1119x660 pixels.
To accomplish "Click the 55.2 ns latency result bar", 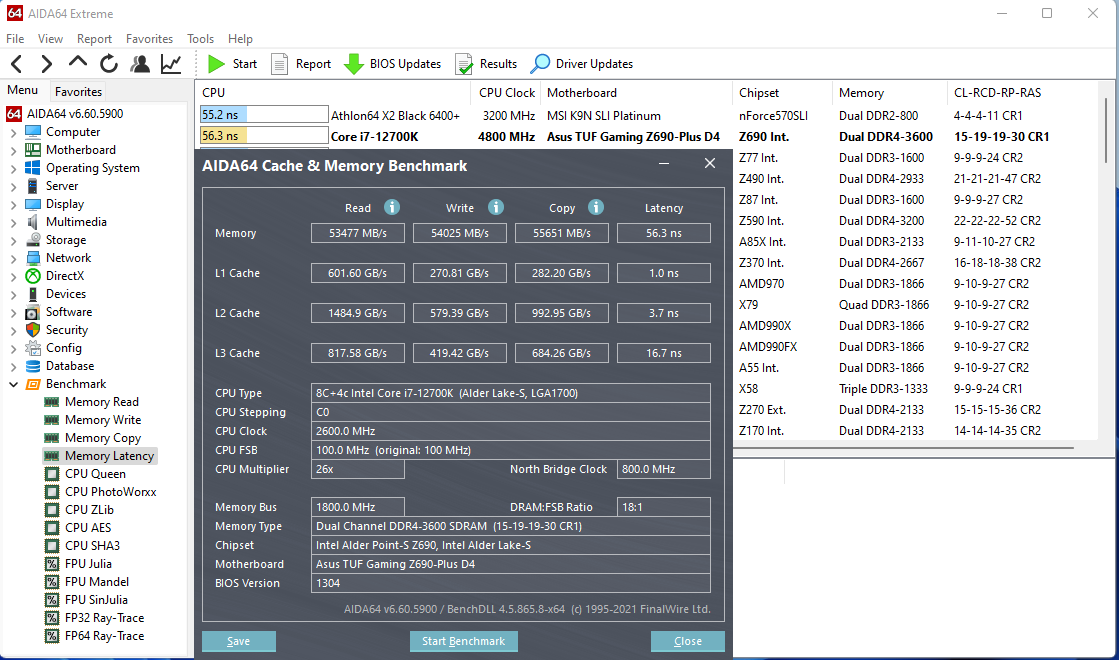I will (x=263, y=115).
